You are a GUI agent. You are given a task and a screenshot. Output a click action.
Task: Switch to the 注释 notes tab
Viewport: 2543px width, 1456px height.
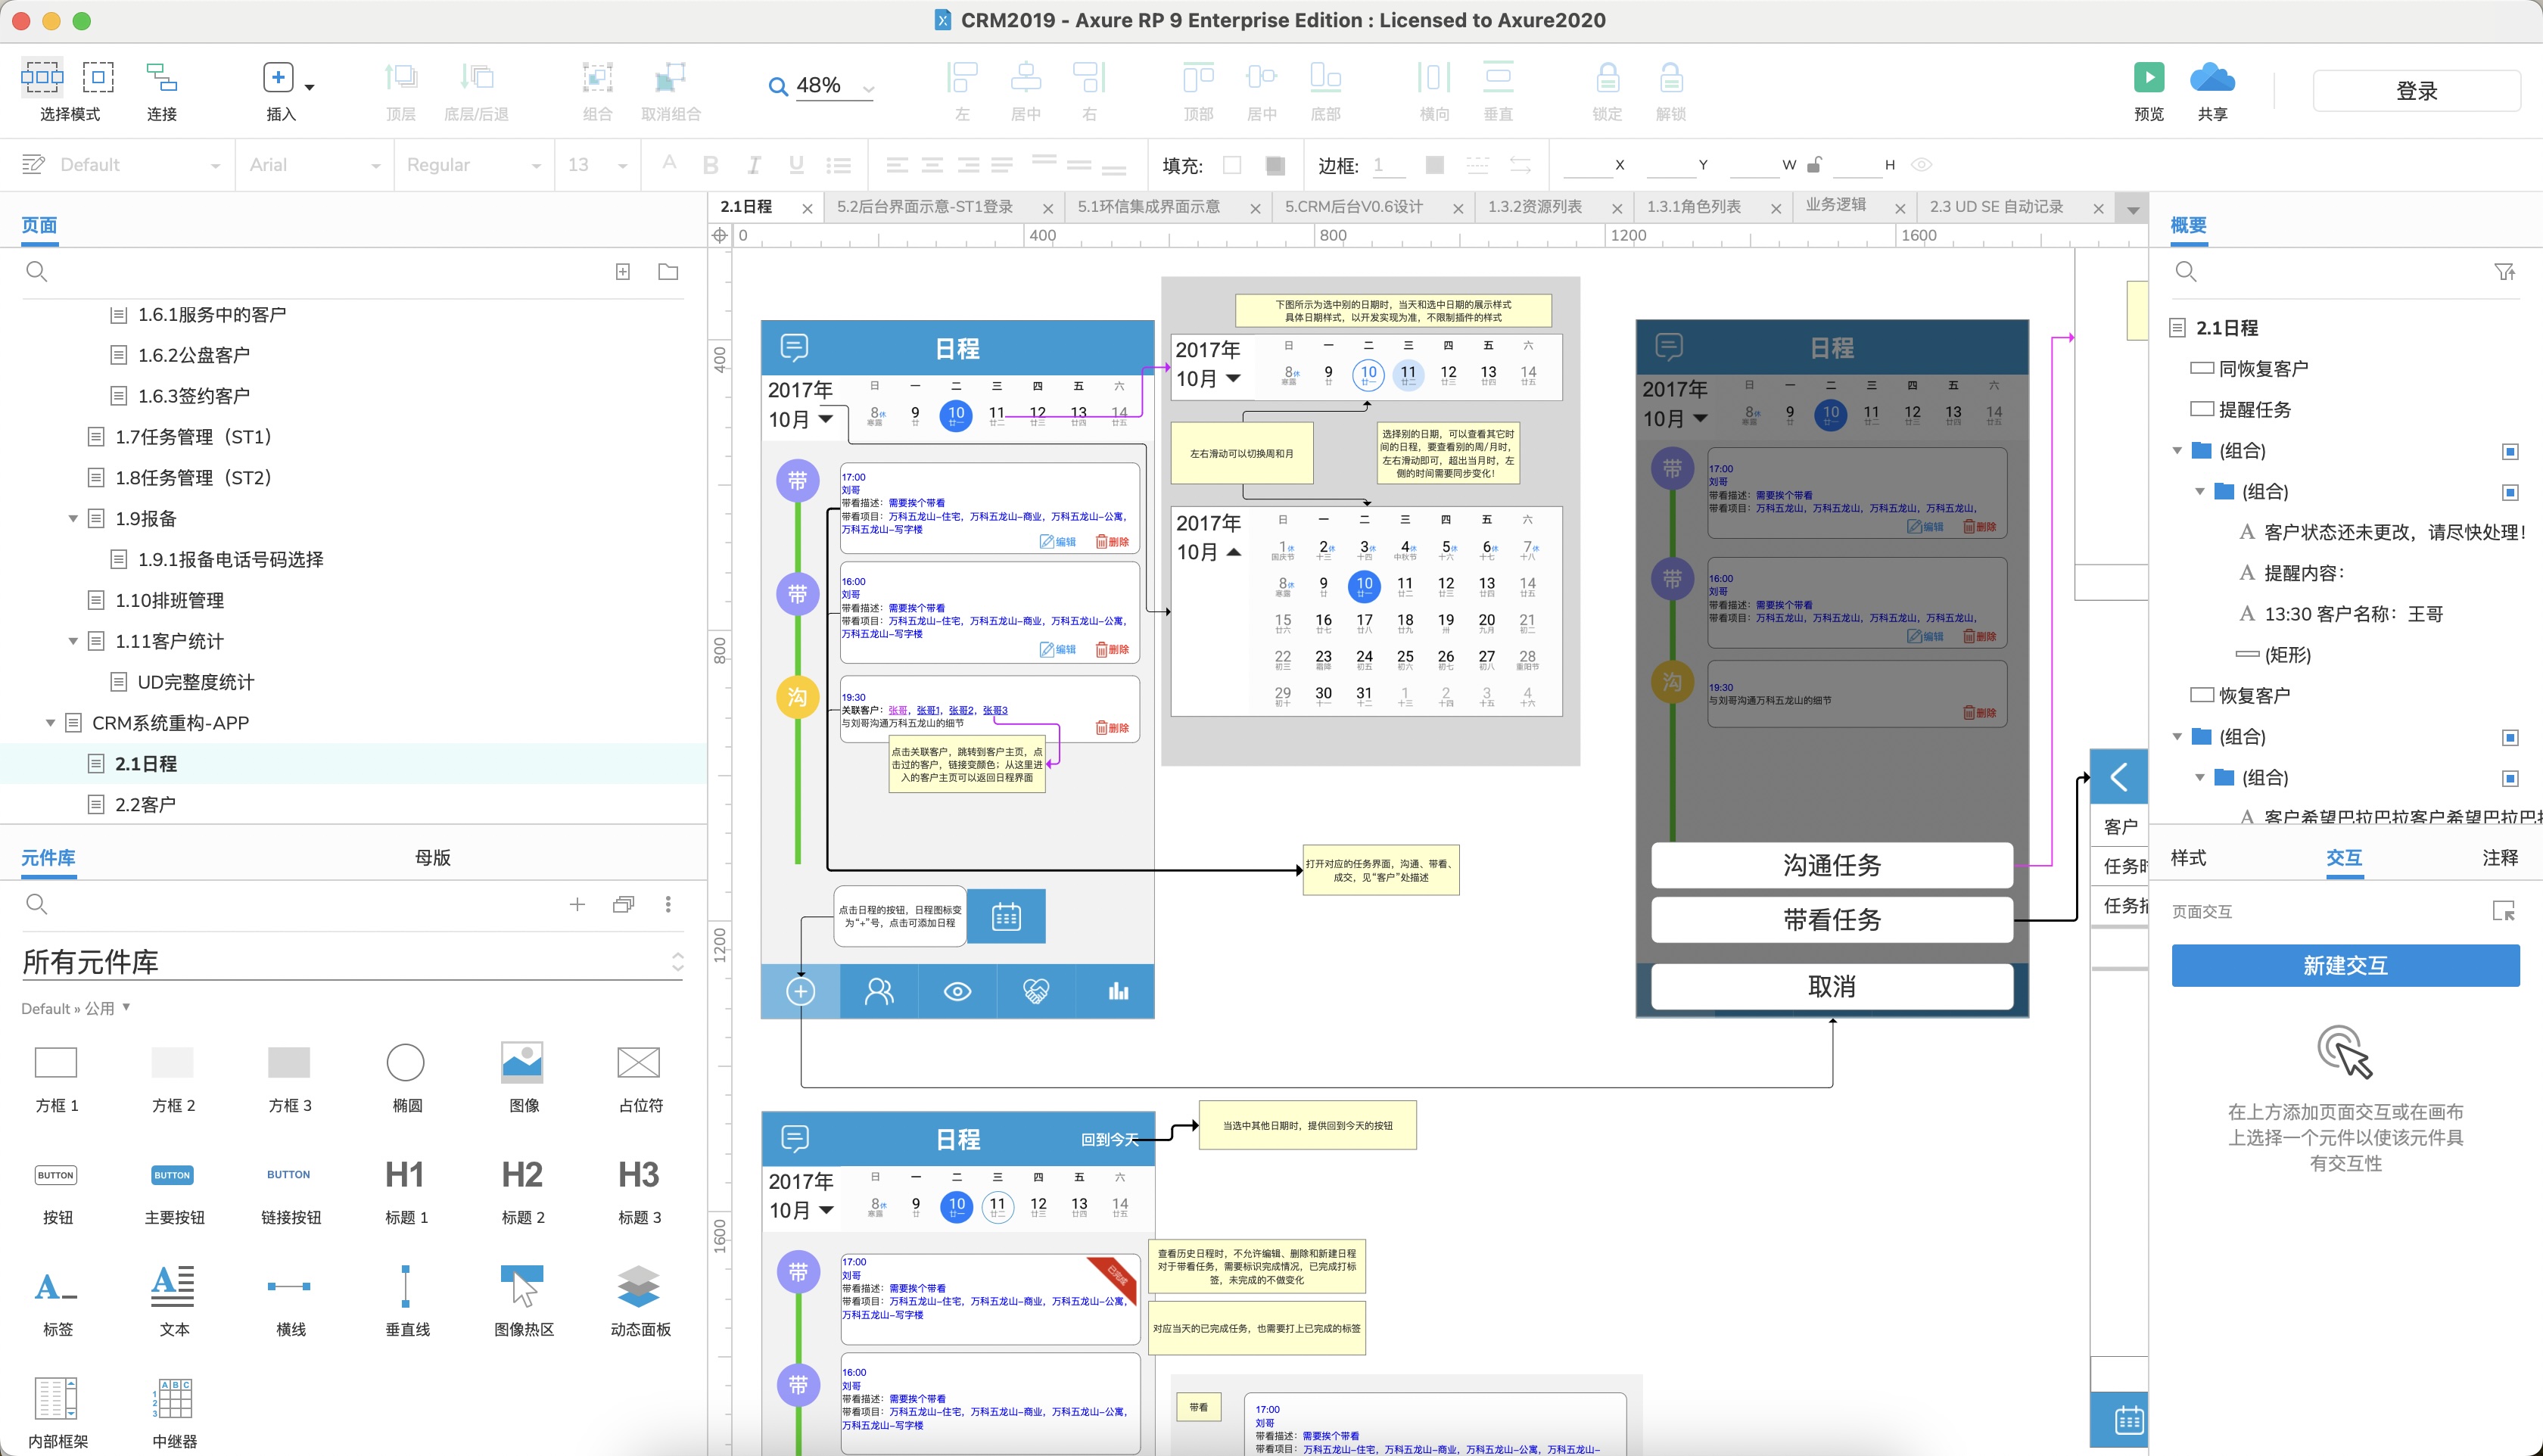2499,857
